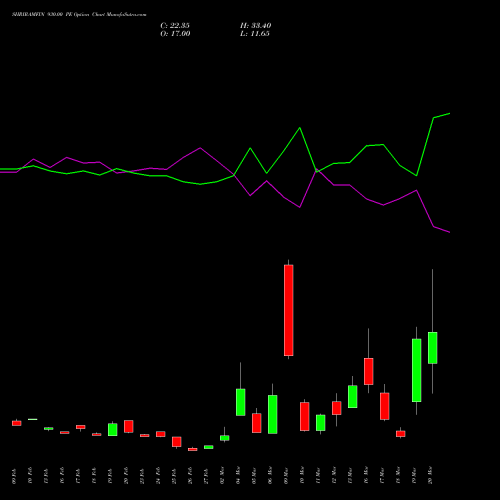Click the close value C: 22.35
The height and width of the screenshot is (500, 500).
[x=175, y=26]
